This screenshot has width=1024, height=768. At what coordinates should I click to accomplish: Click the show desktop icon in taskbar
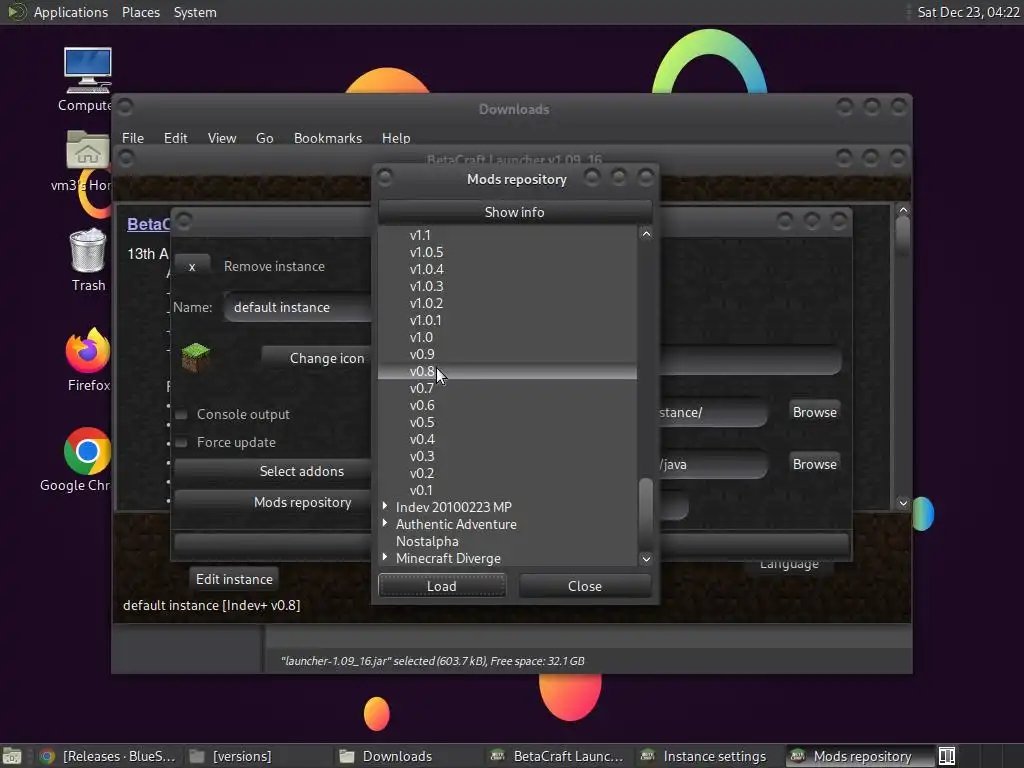pos(12,756)
